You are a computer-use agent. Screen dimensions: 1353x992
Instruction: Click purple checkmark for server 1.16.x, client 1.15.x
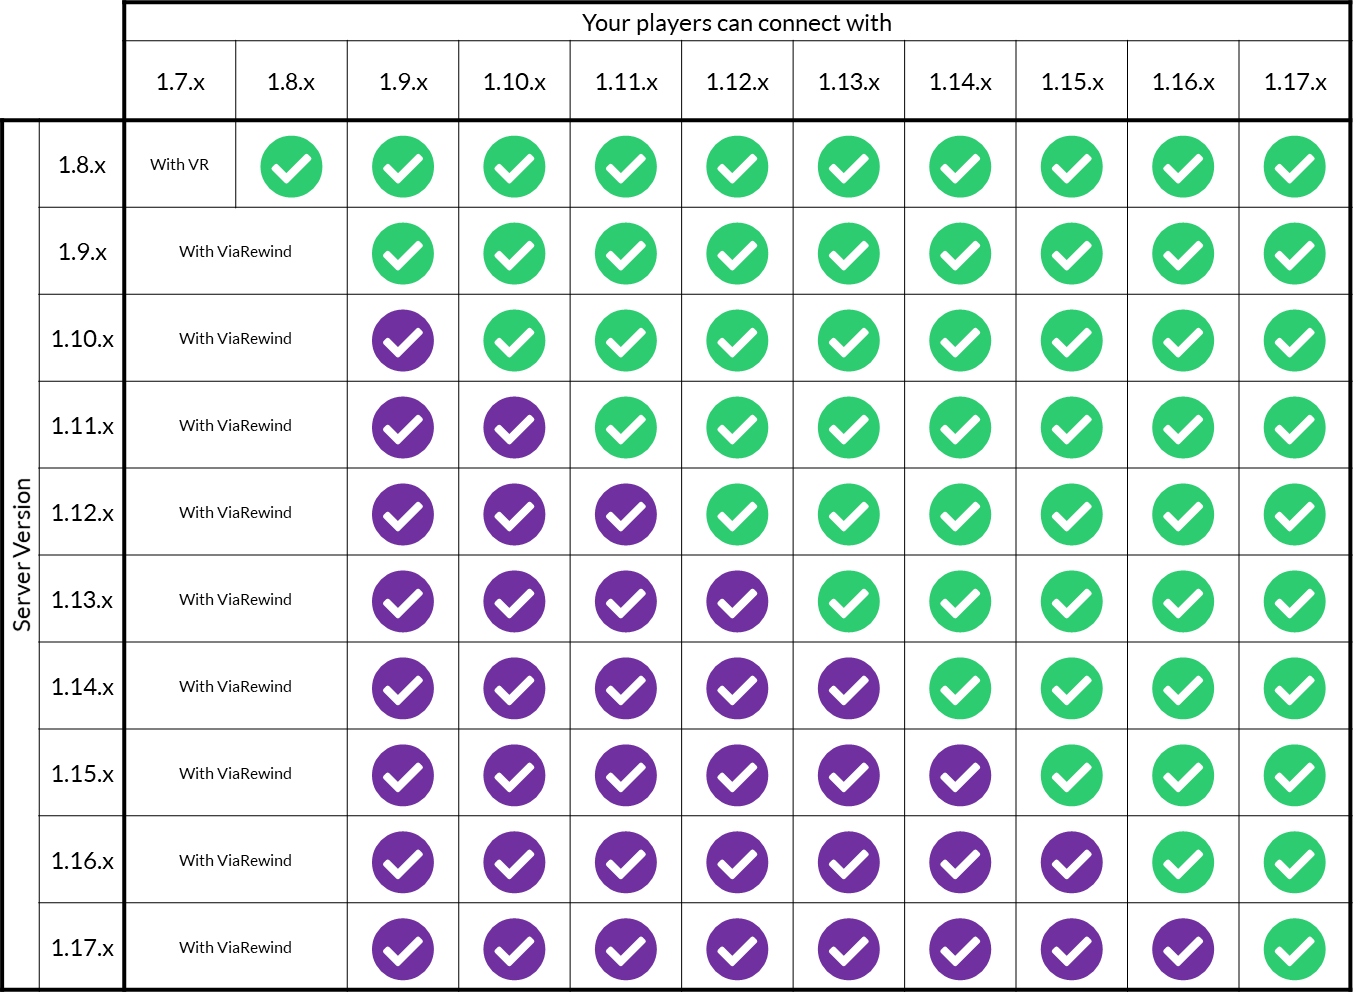tap(1072, 863)
